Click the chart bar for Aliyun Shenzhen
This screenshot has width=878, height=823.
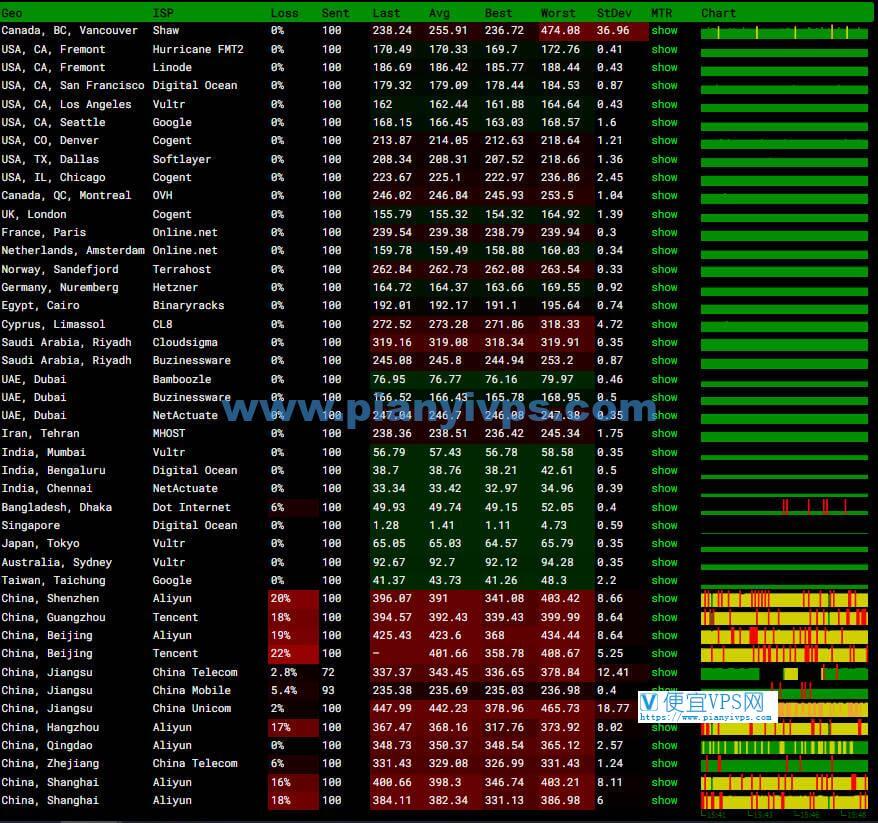pyautogui.click(x=784, y=600)
